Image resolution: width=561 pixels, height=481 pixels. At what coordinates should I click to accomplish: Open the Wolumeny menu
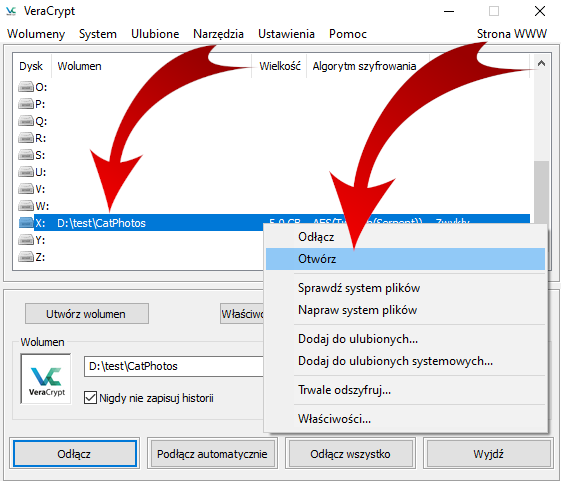[36, 34]
